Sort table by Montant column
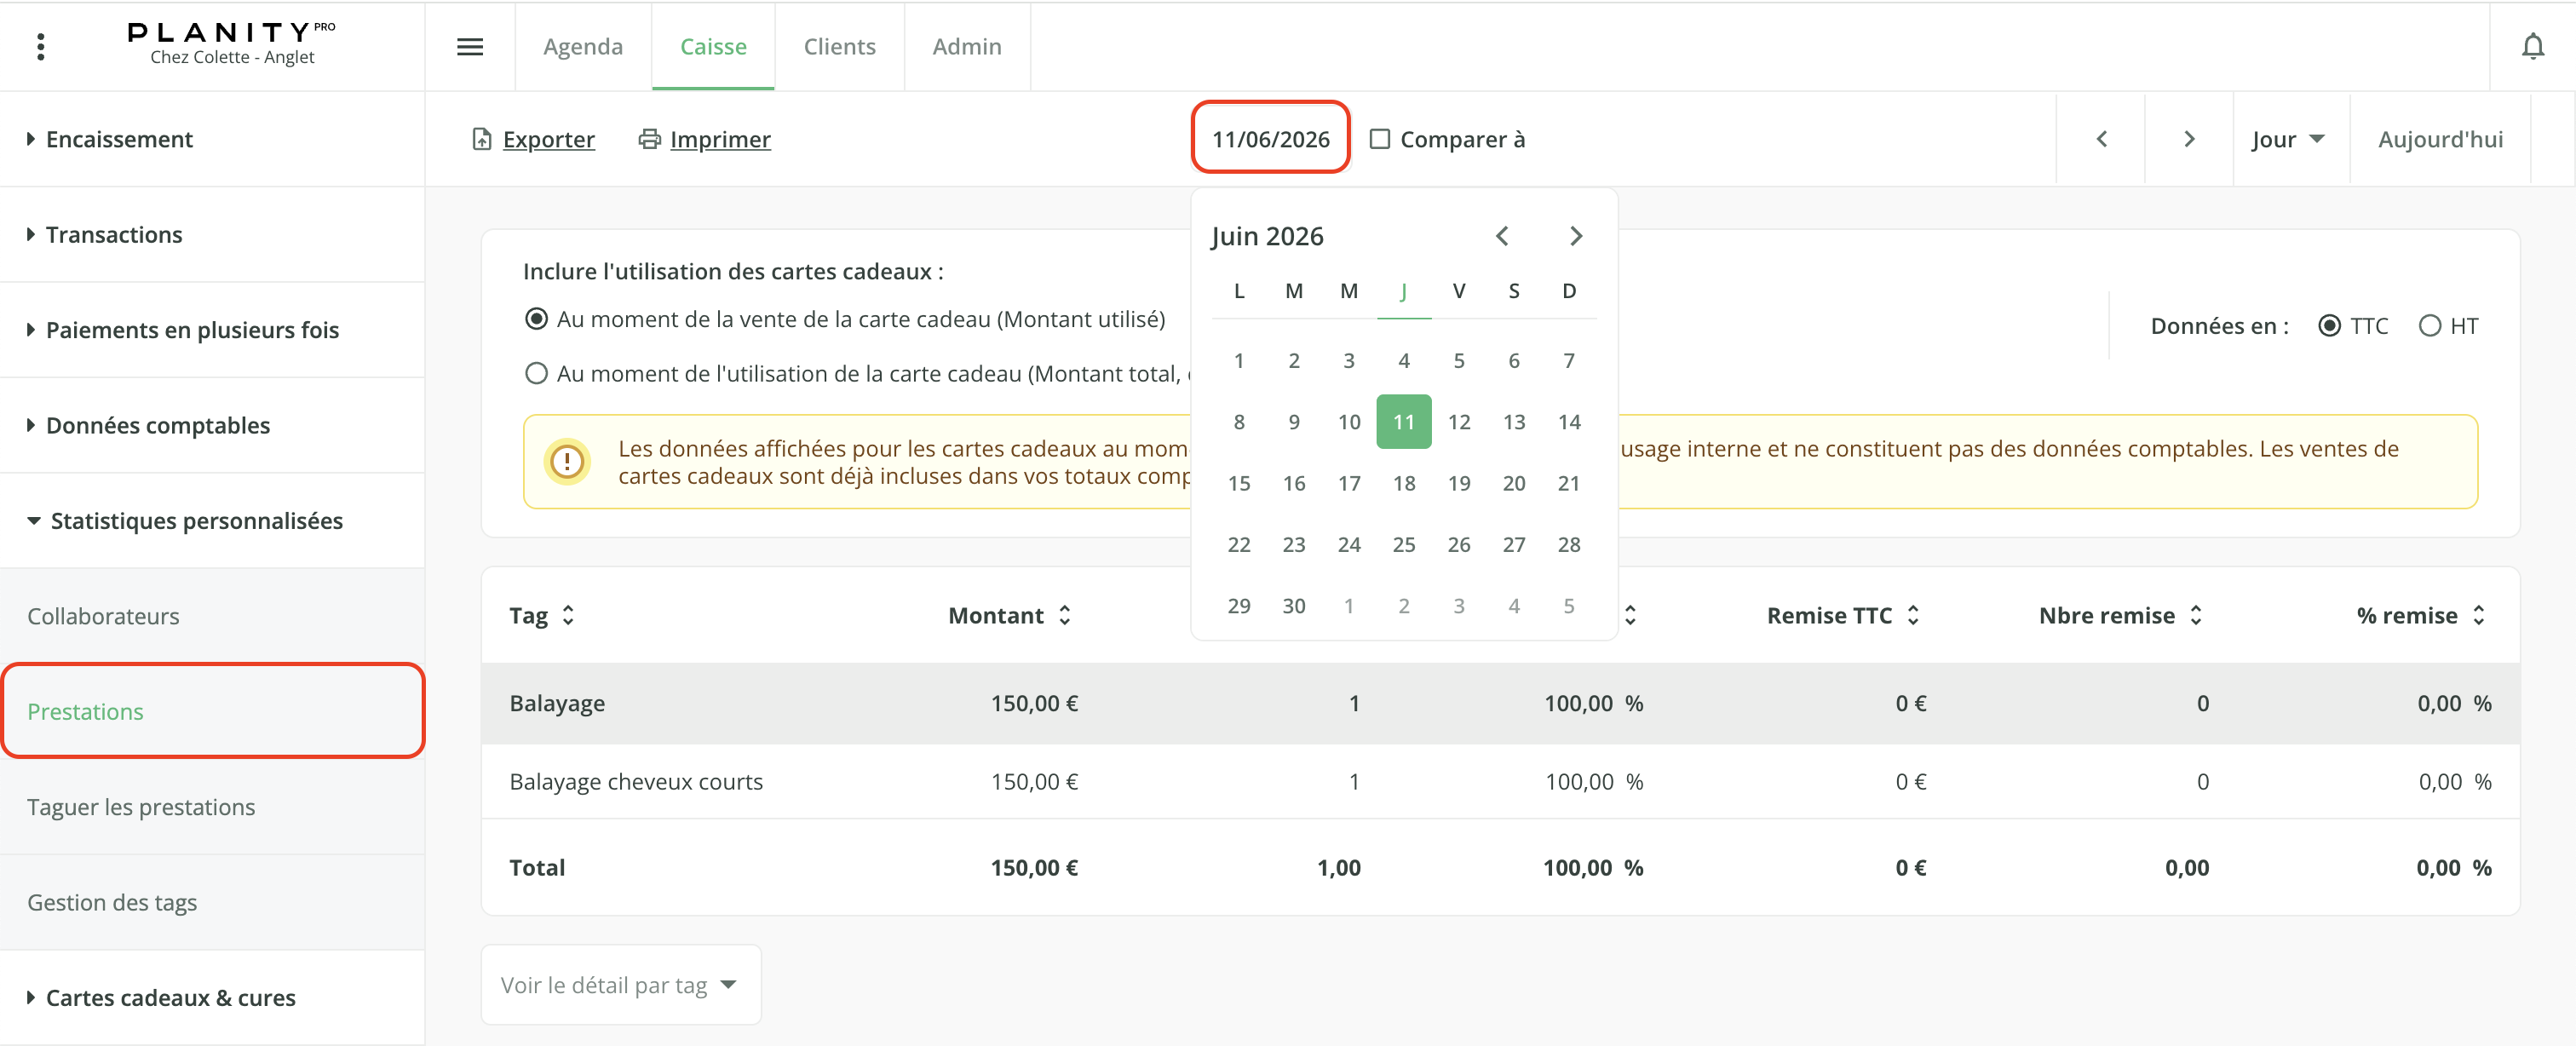This screenshot has height=1046, width=2576. 1009,615
